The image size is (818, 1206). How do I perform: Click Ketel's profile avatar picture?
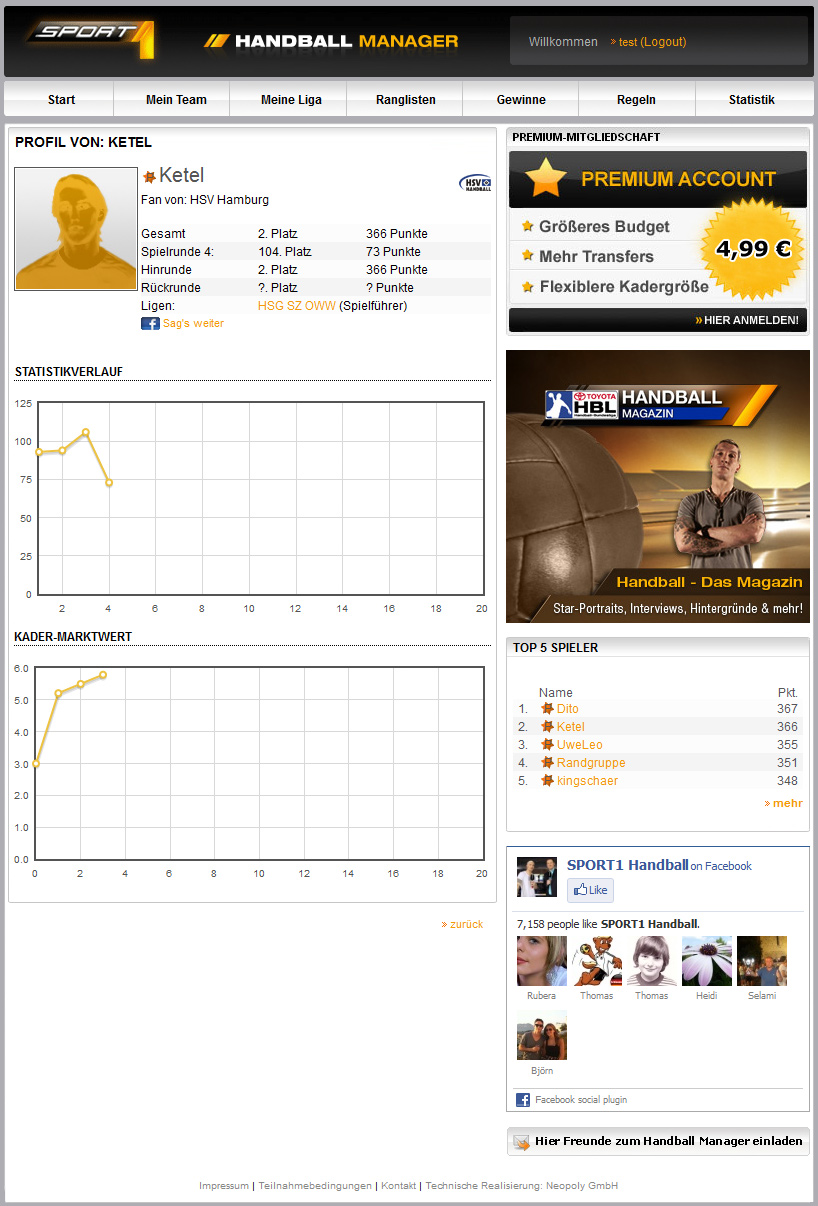(76, 229)
